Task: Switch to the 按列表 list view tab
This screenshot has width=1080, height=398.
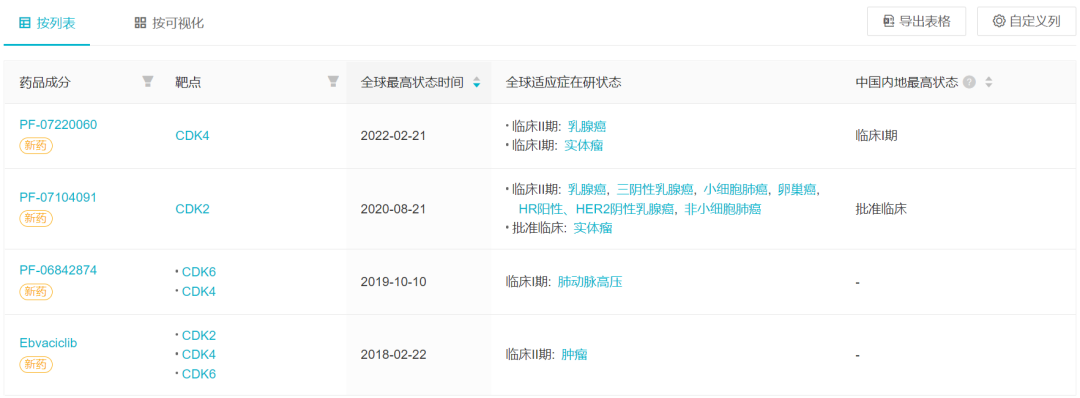Action: pos(47,23)
